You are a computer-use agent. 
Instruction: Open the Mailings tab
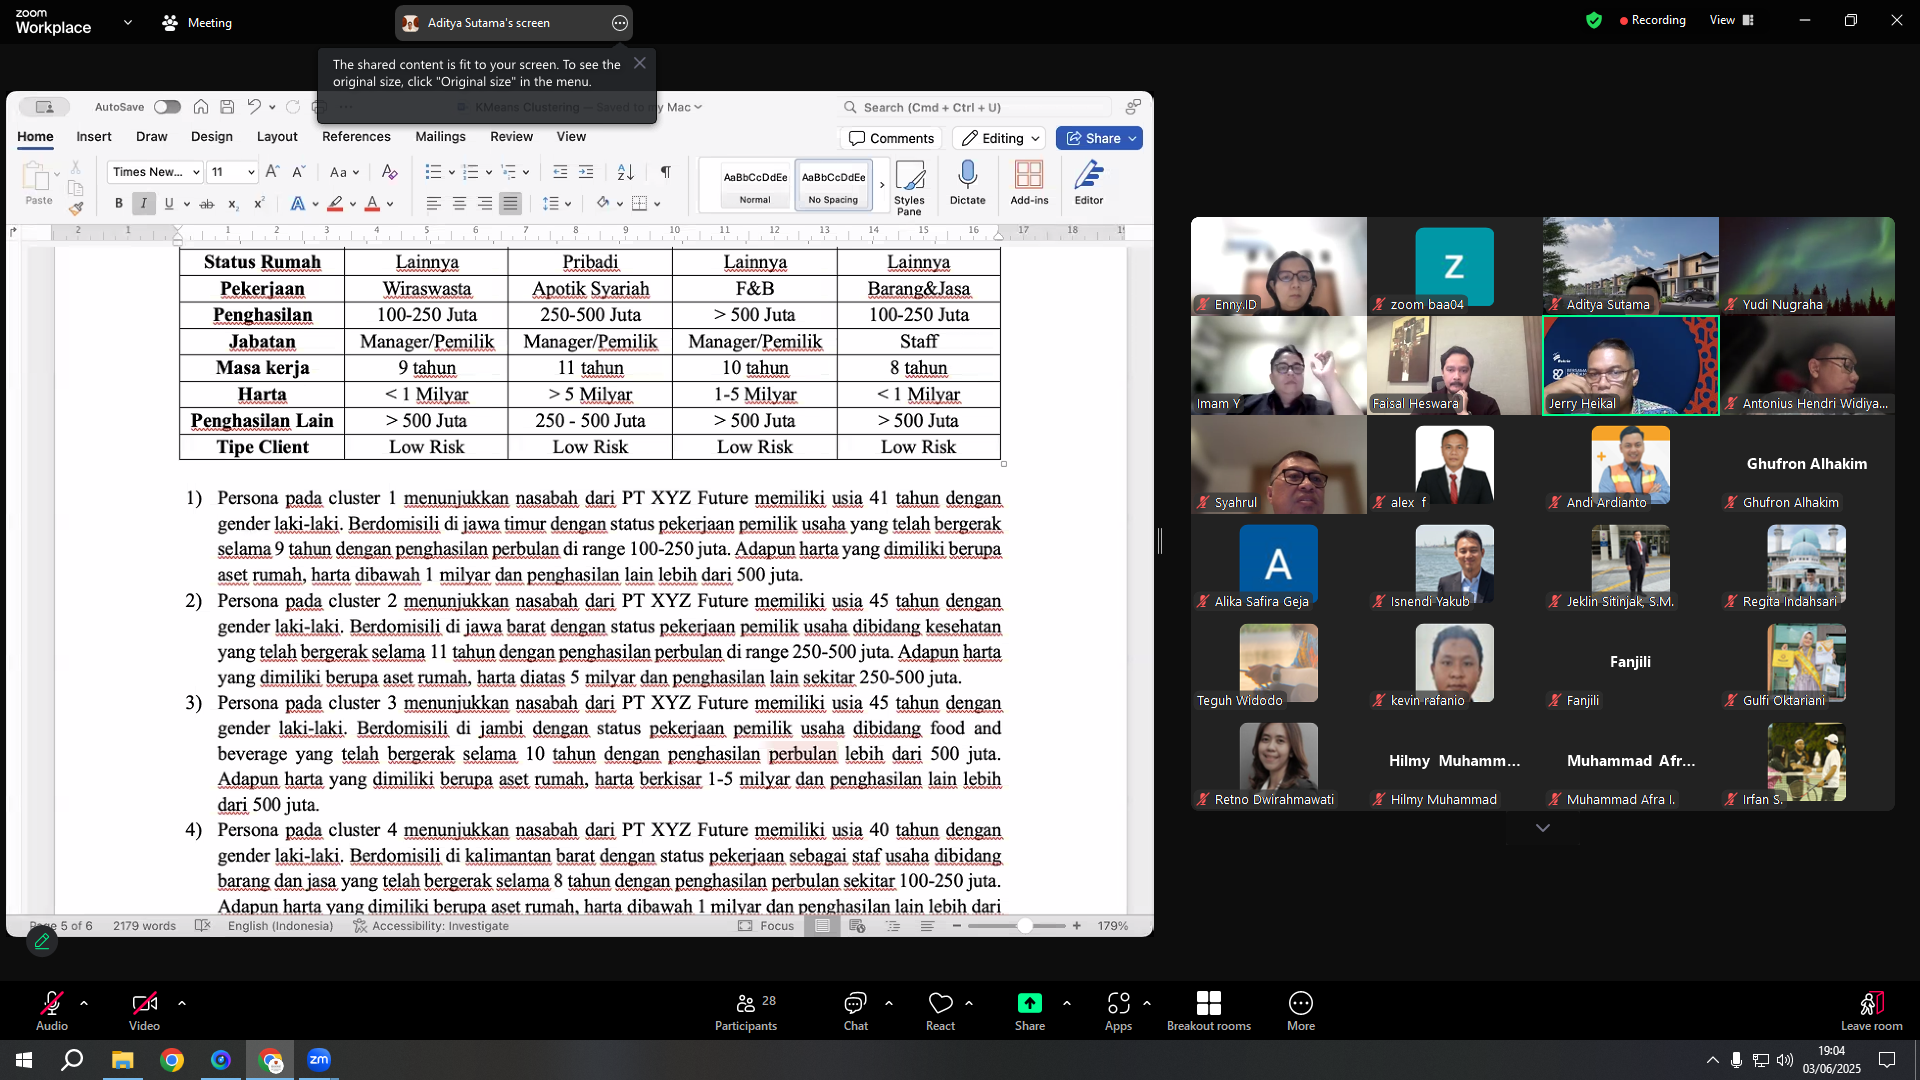click(440, 137)
